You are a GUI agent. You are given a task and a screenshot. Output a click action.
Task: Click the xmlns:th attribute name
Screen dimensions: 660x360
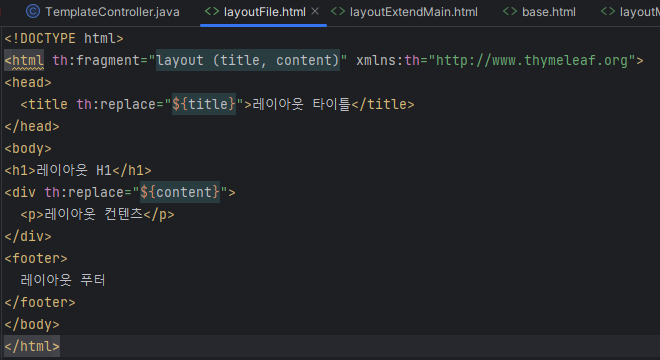pyautogui.click(x=388, y=60)
